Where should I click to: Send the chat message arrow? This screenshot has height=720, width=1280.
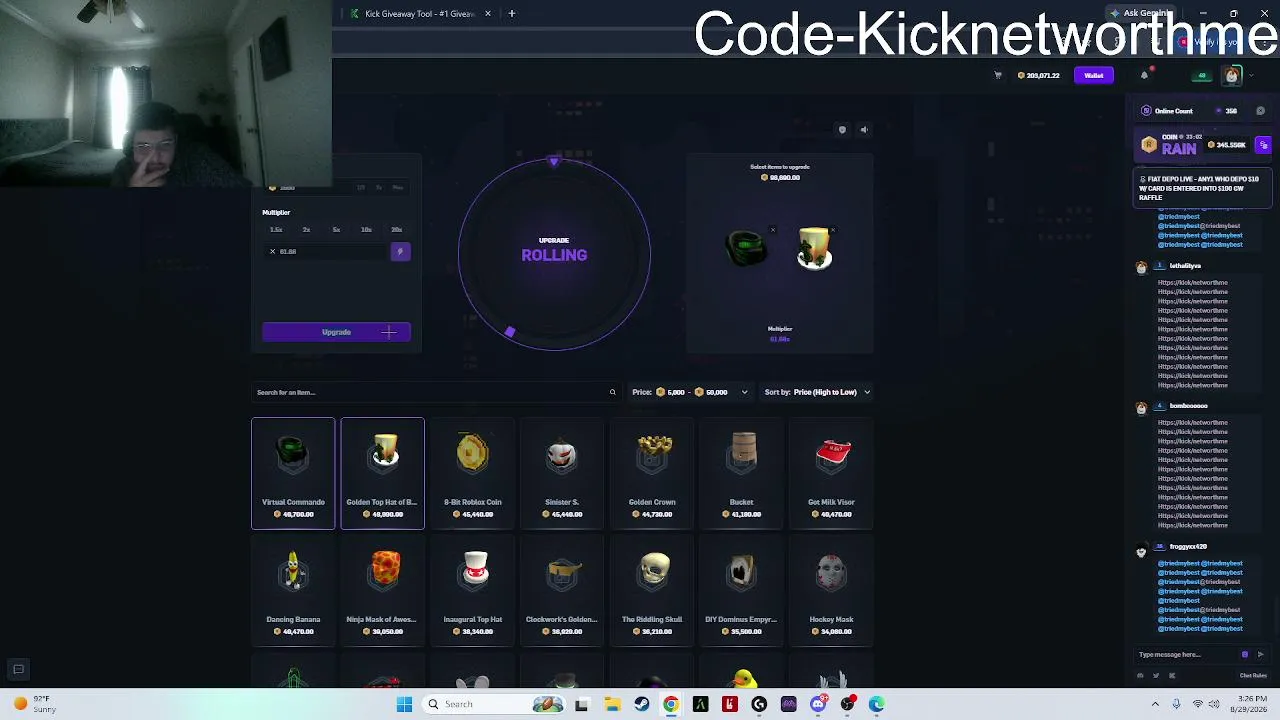point(1260,655)
